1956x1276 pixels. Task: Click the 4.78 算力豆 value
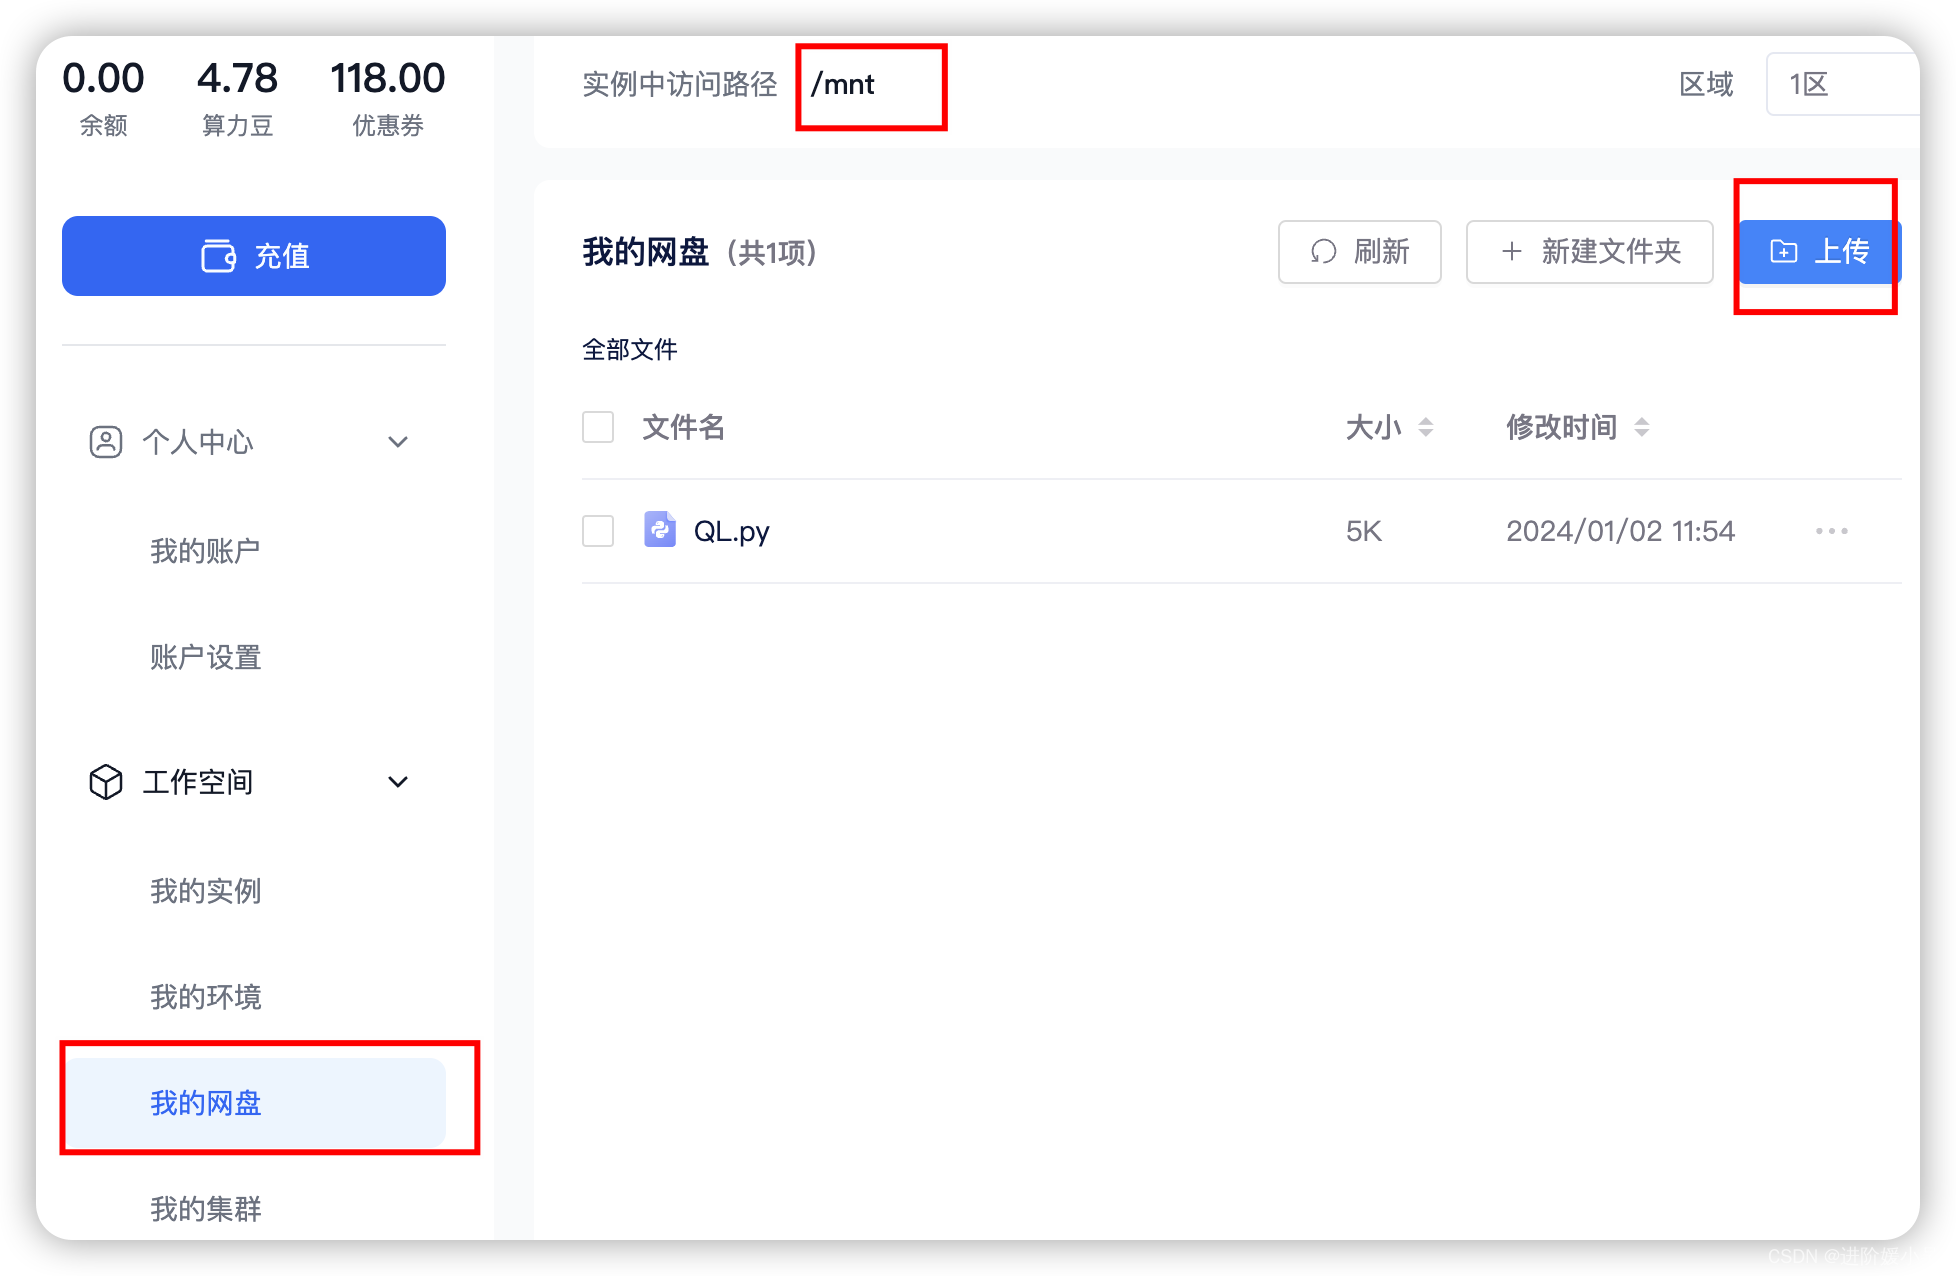tap(237, 78)
